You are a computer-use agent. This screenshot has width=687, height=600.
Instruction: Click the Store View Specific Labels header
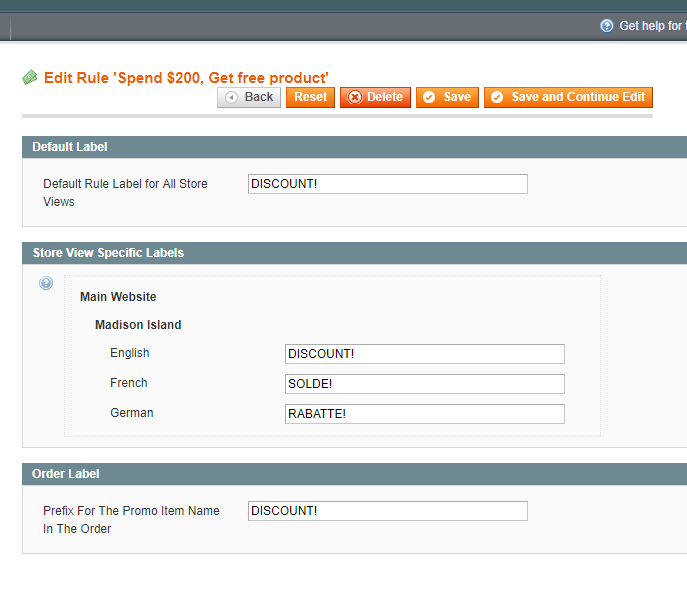pos(108,253)
